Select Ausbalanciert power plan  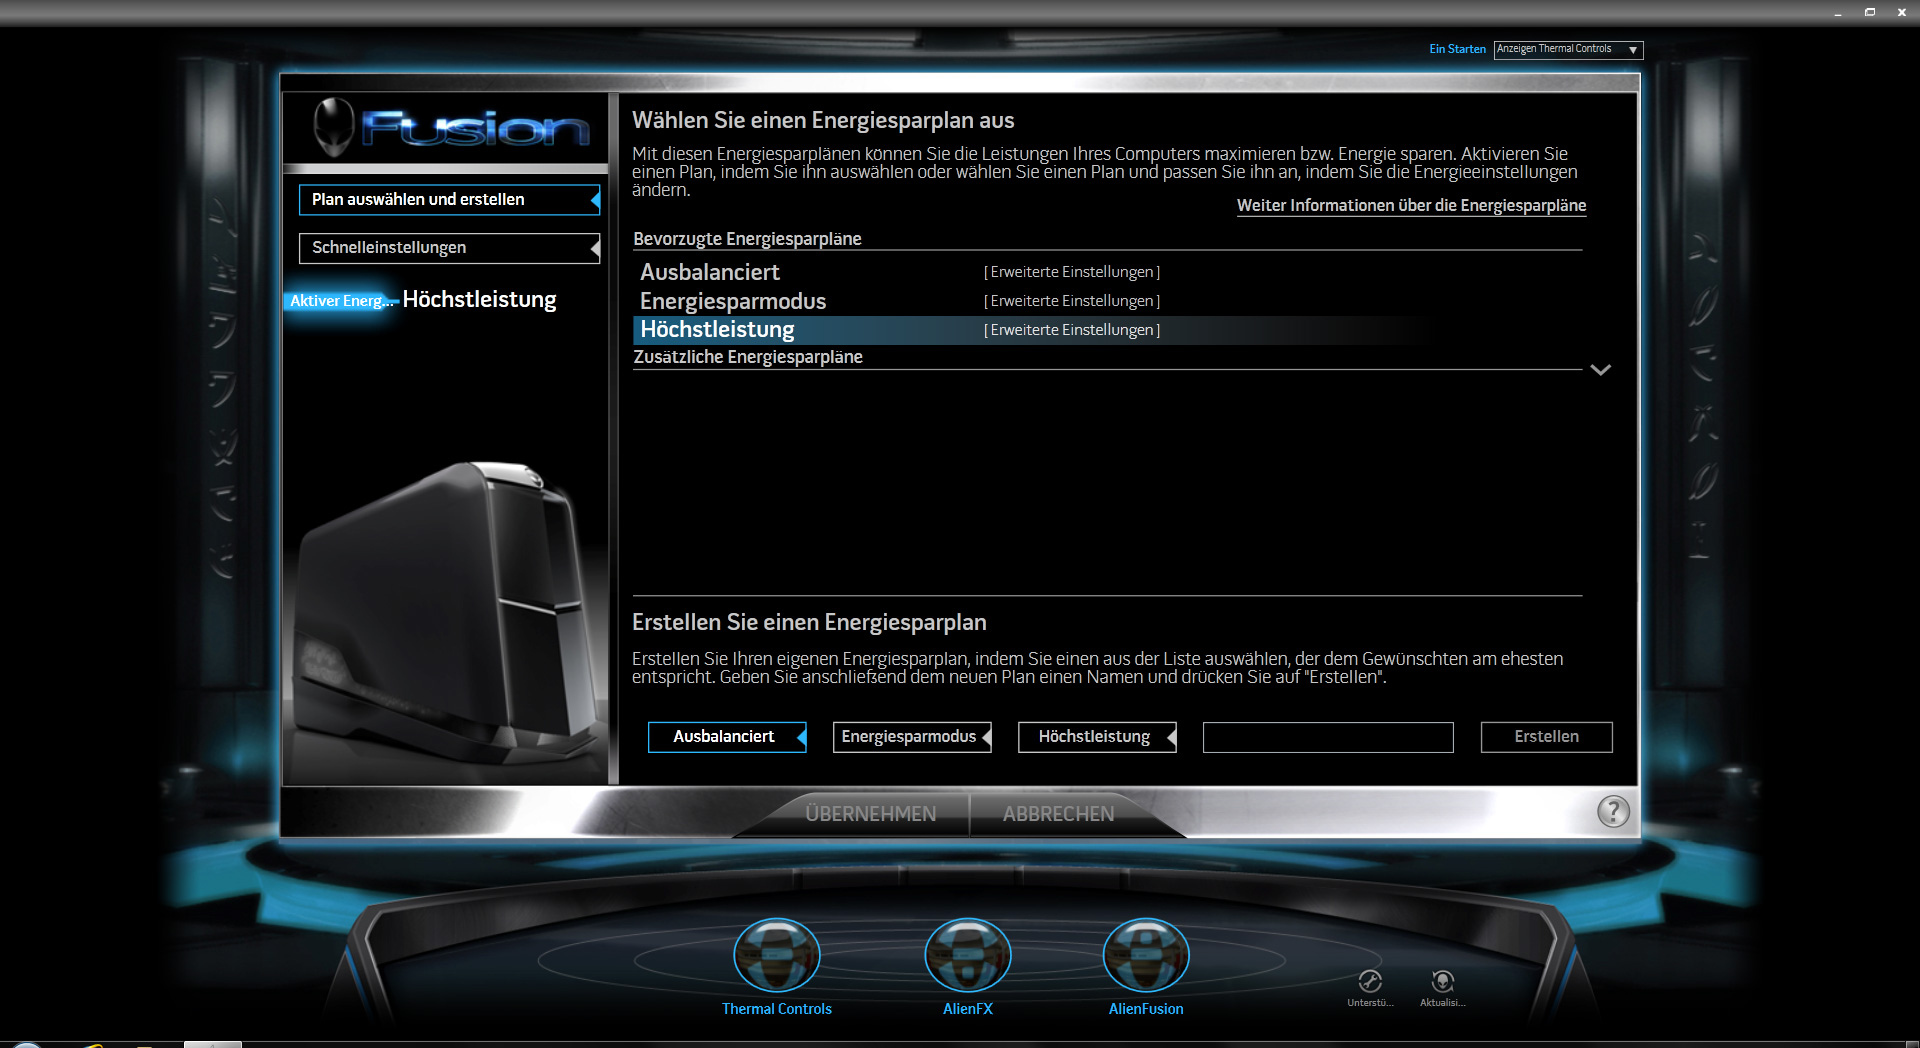coord(710,272)
